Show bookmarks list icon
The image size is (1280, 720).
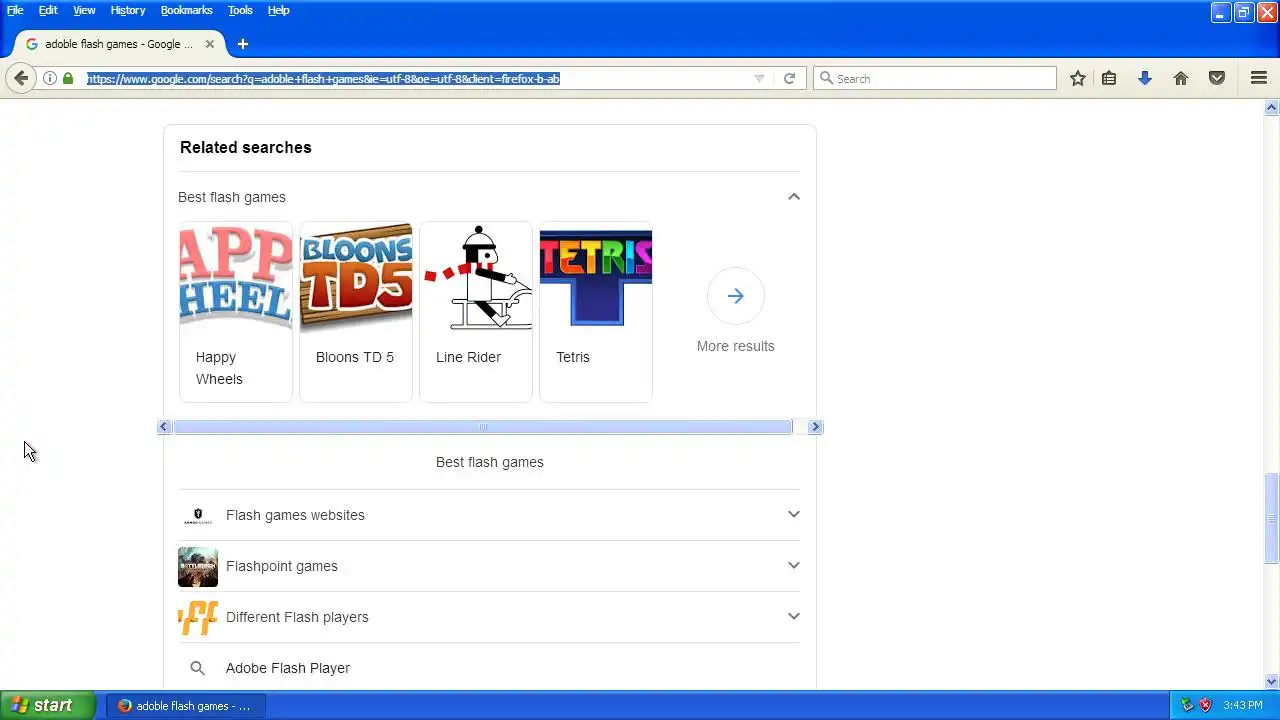tap(1109, 78)
